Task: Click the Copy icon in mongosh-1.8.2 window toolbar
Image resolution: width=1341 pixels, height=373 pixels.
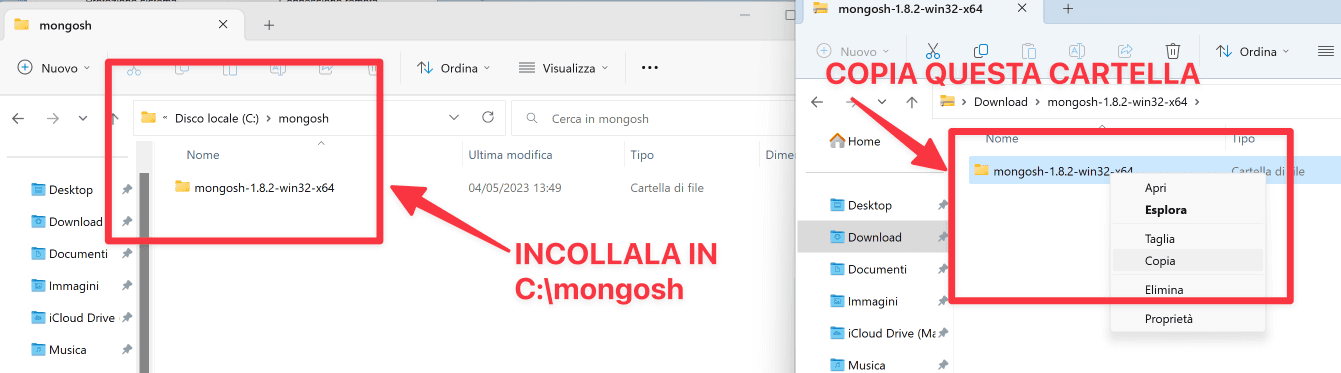Action: 981,51
